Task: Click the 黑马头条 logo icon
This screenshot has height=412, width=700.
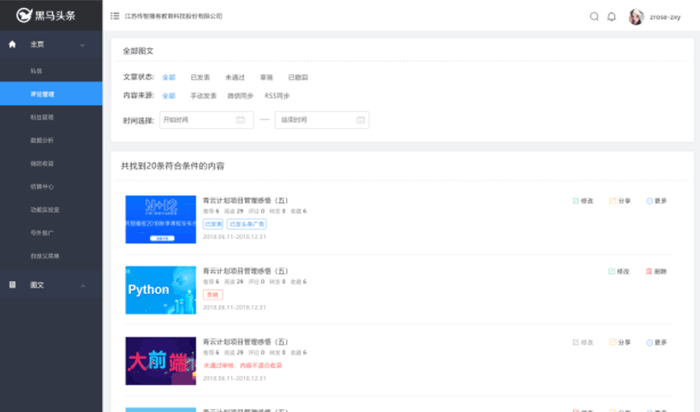Action: pos(22,17)
